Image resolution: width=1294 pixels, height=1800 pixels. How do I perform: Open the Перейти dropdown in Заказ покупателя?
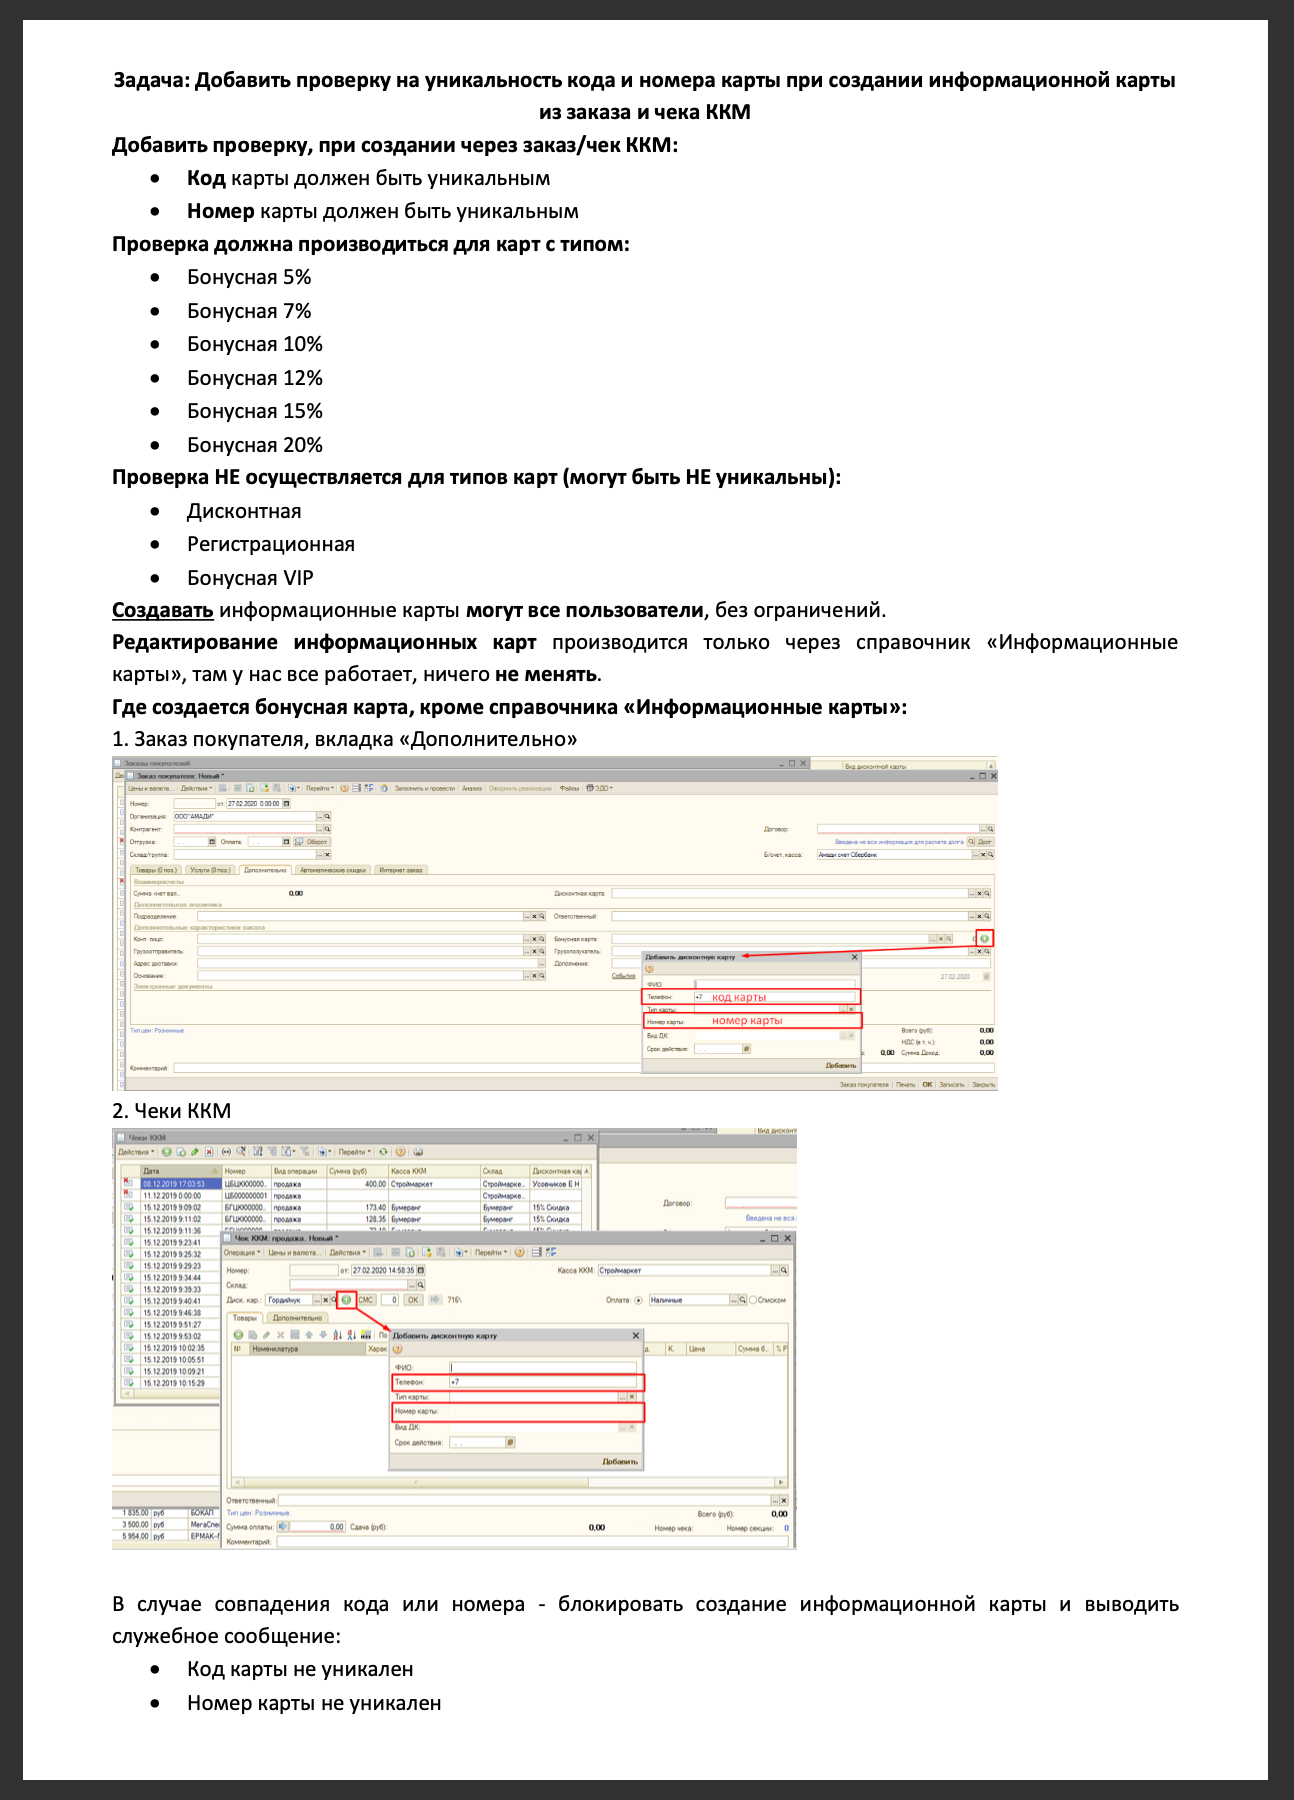320,788
